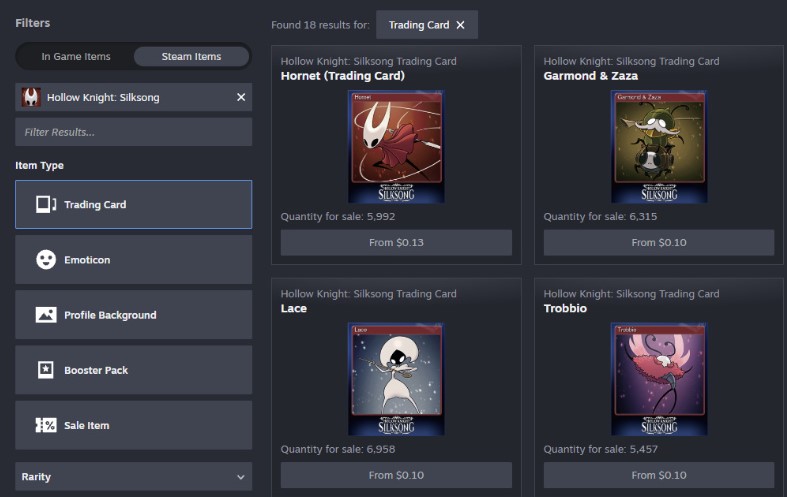Click game subtitle above Hornet title
787x497 pixels.
pos(368,61)
